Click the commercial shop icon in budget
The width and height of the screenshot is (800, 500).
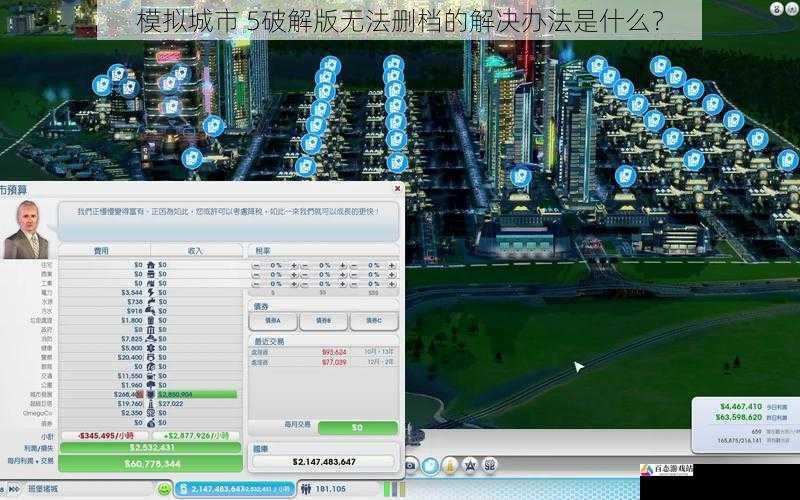(151, 274)
